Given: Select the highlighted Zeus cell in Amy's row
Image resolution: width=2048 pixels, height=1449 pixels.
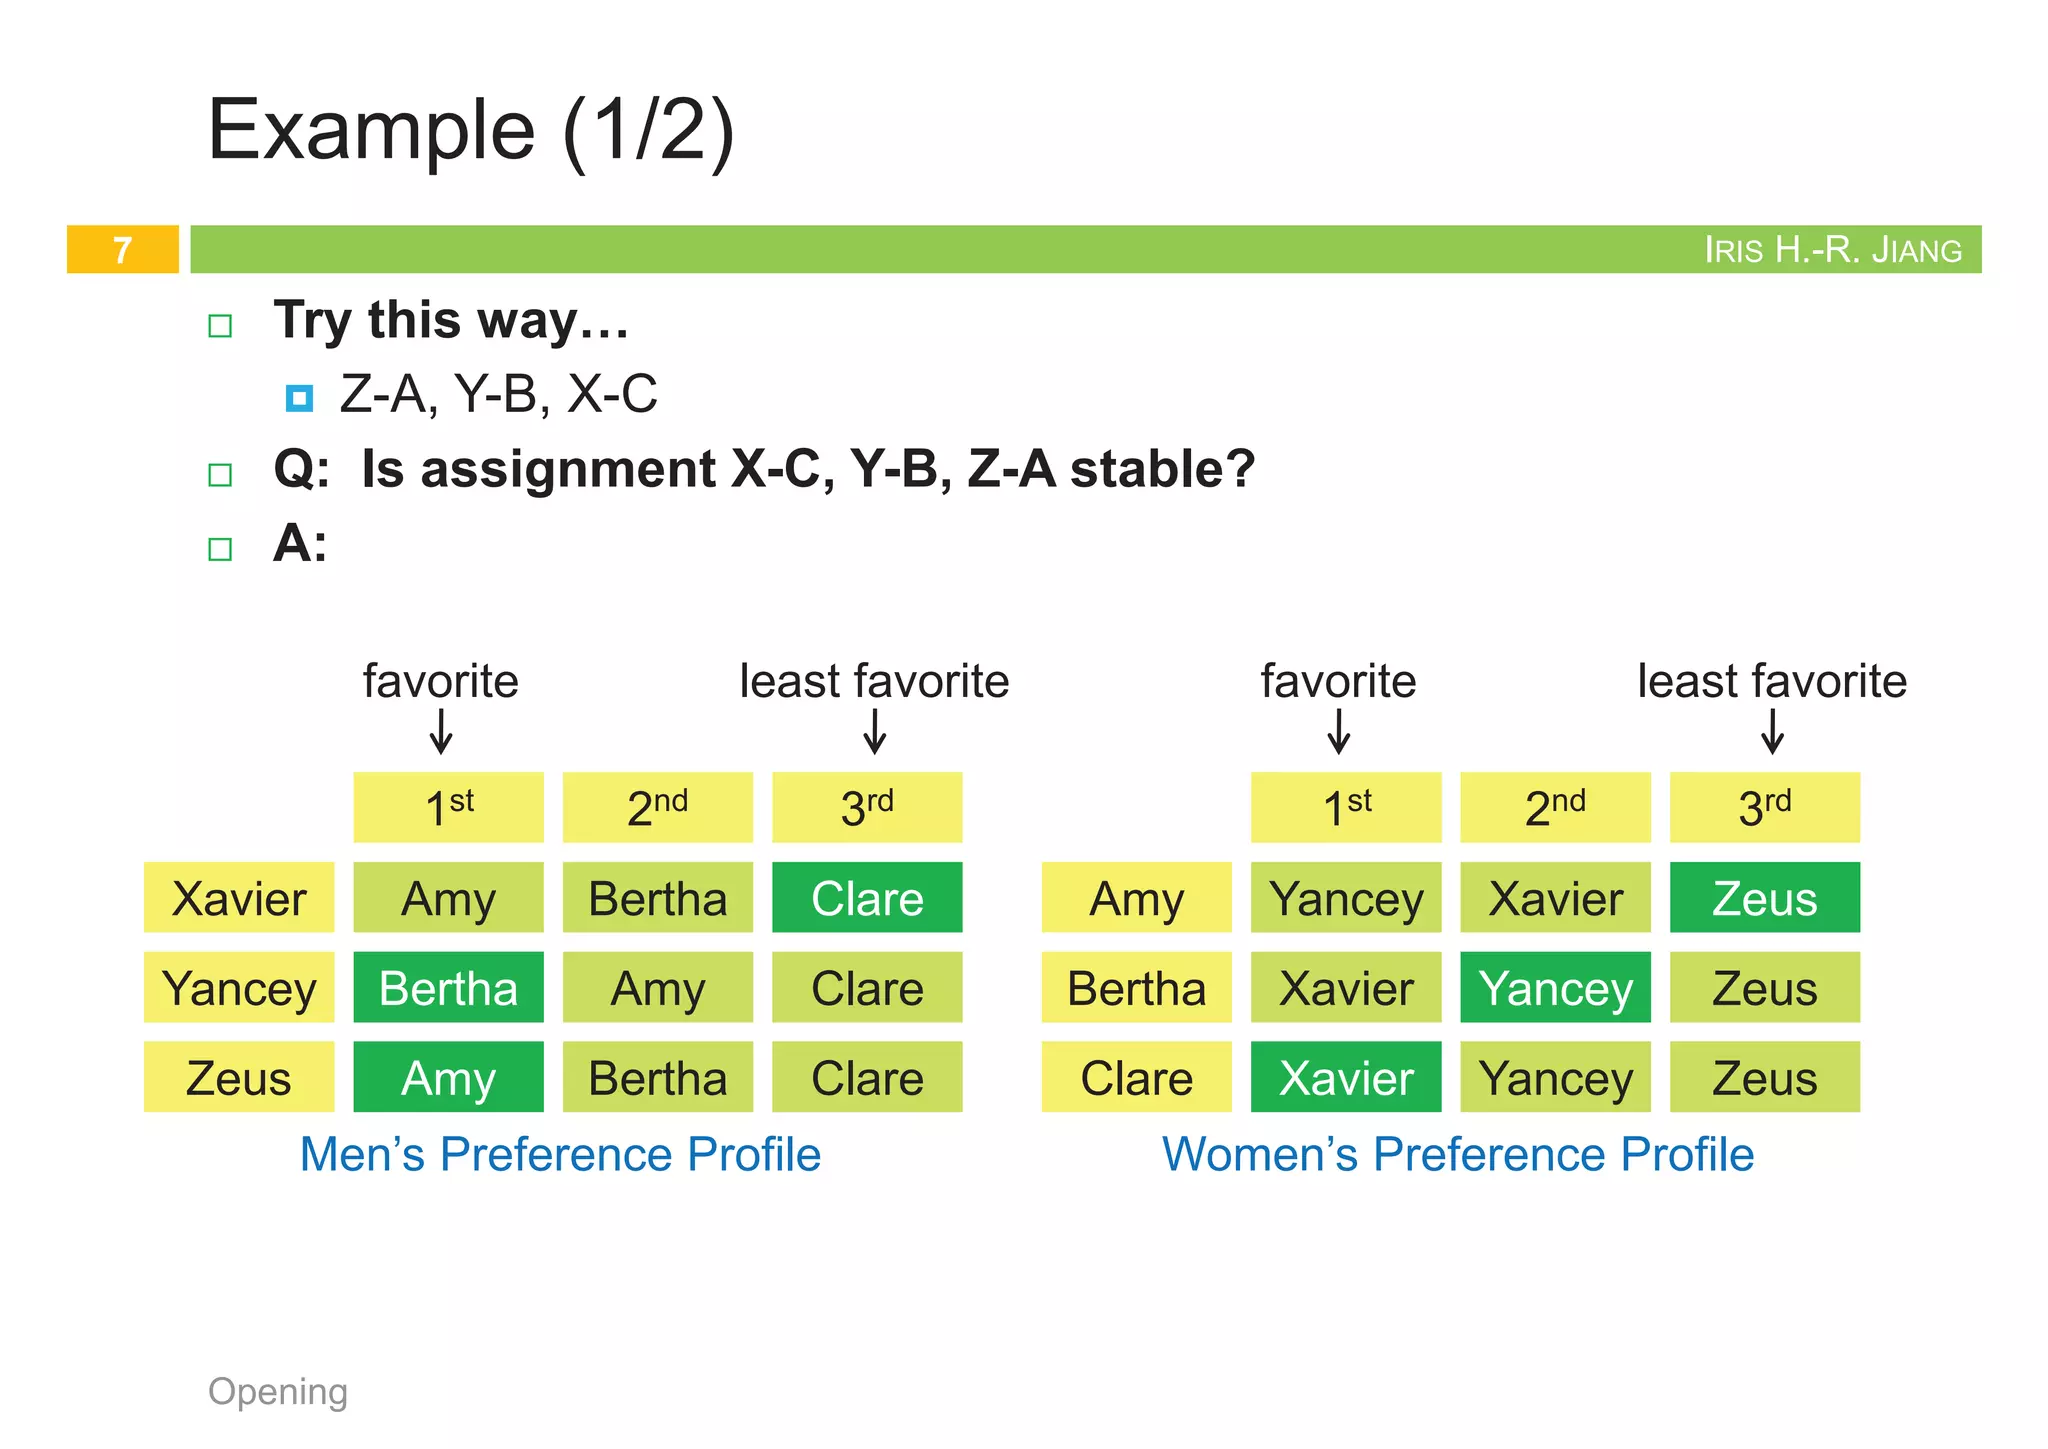Looking at the screenshot, I should pos(1764,898).
